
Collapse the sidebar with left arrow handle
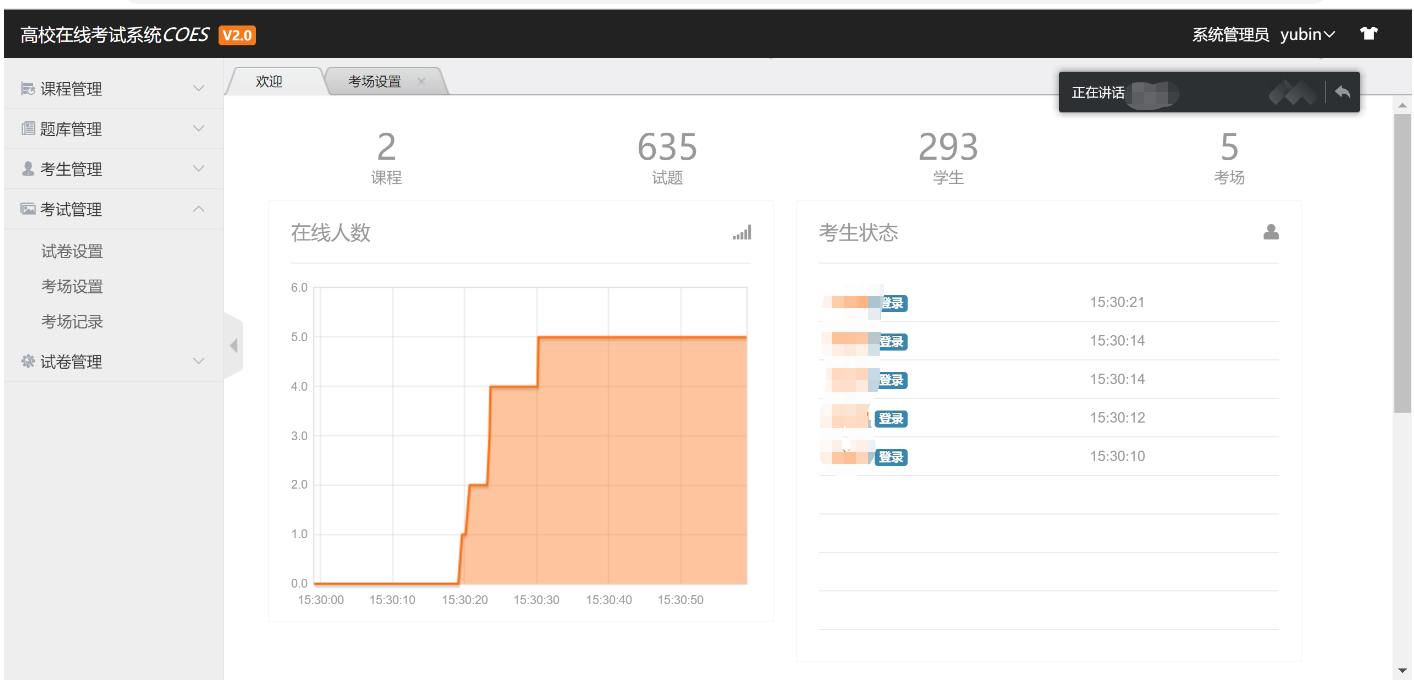click(233, 346)
